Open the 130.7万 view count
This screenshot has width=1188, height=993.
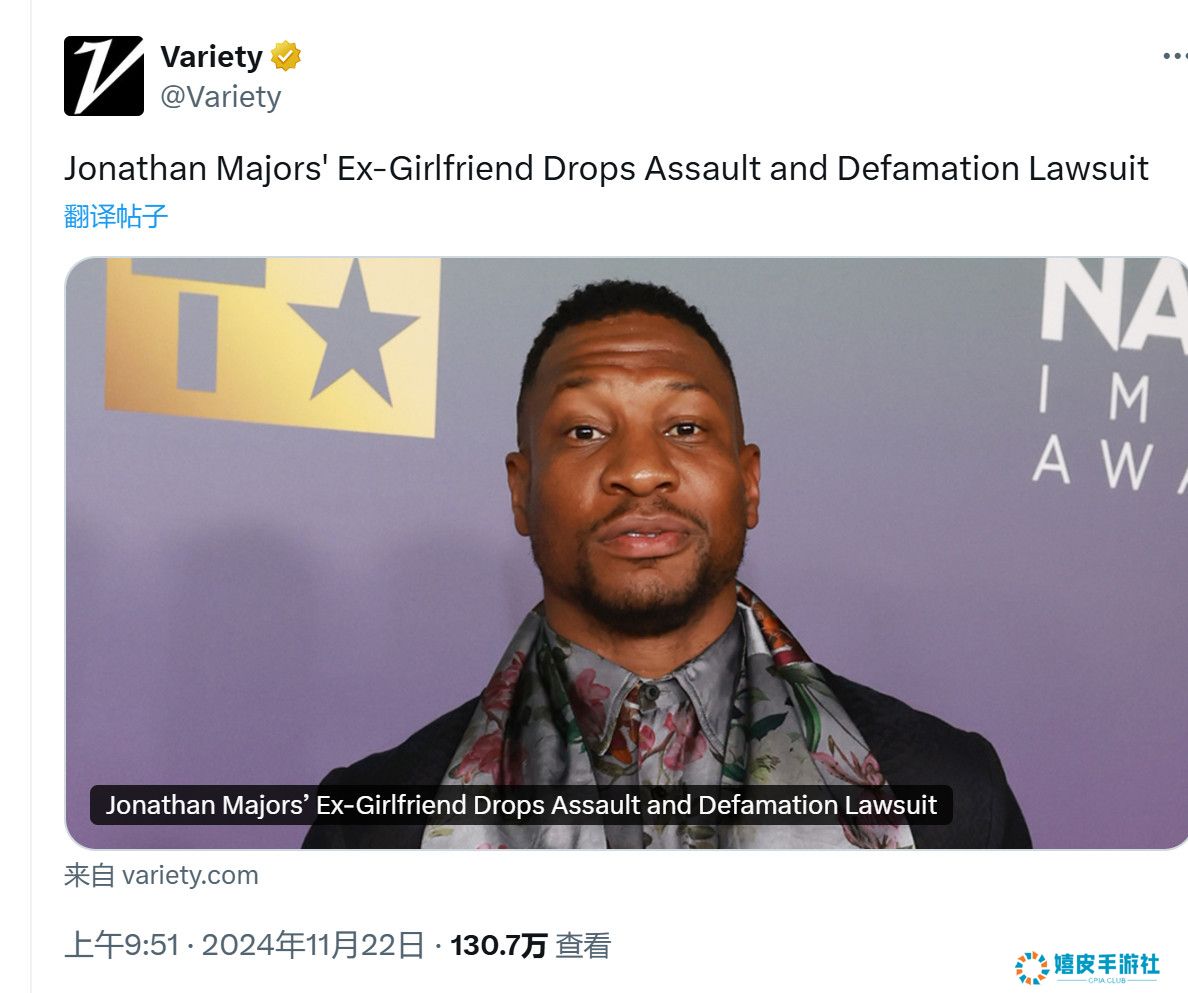[499, 945]
